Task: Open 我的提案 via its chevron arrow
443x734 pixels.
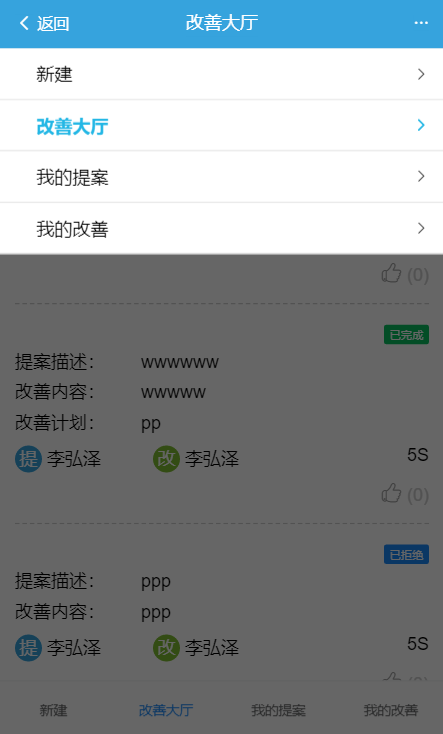Action: tap(421, 176)
